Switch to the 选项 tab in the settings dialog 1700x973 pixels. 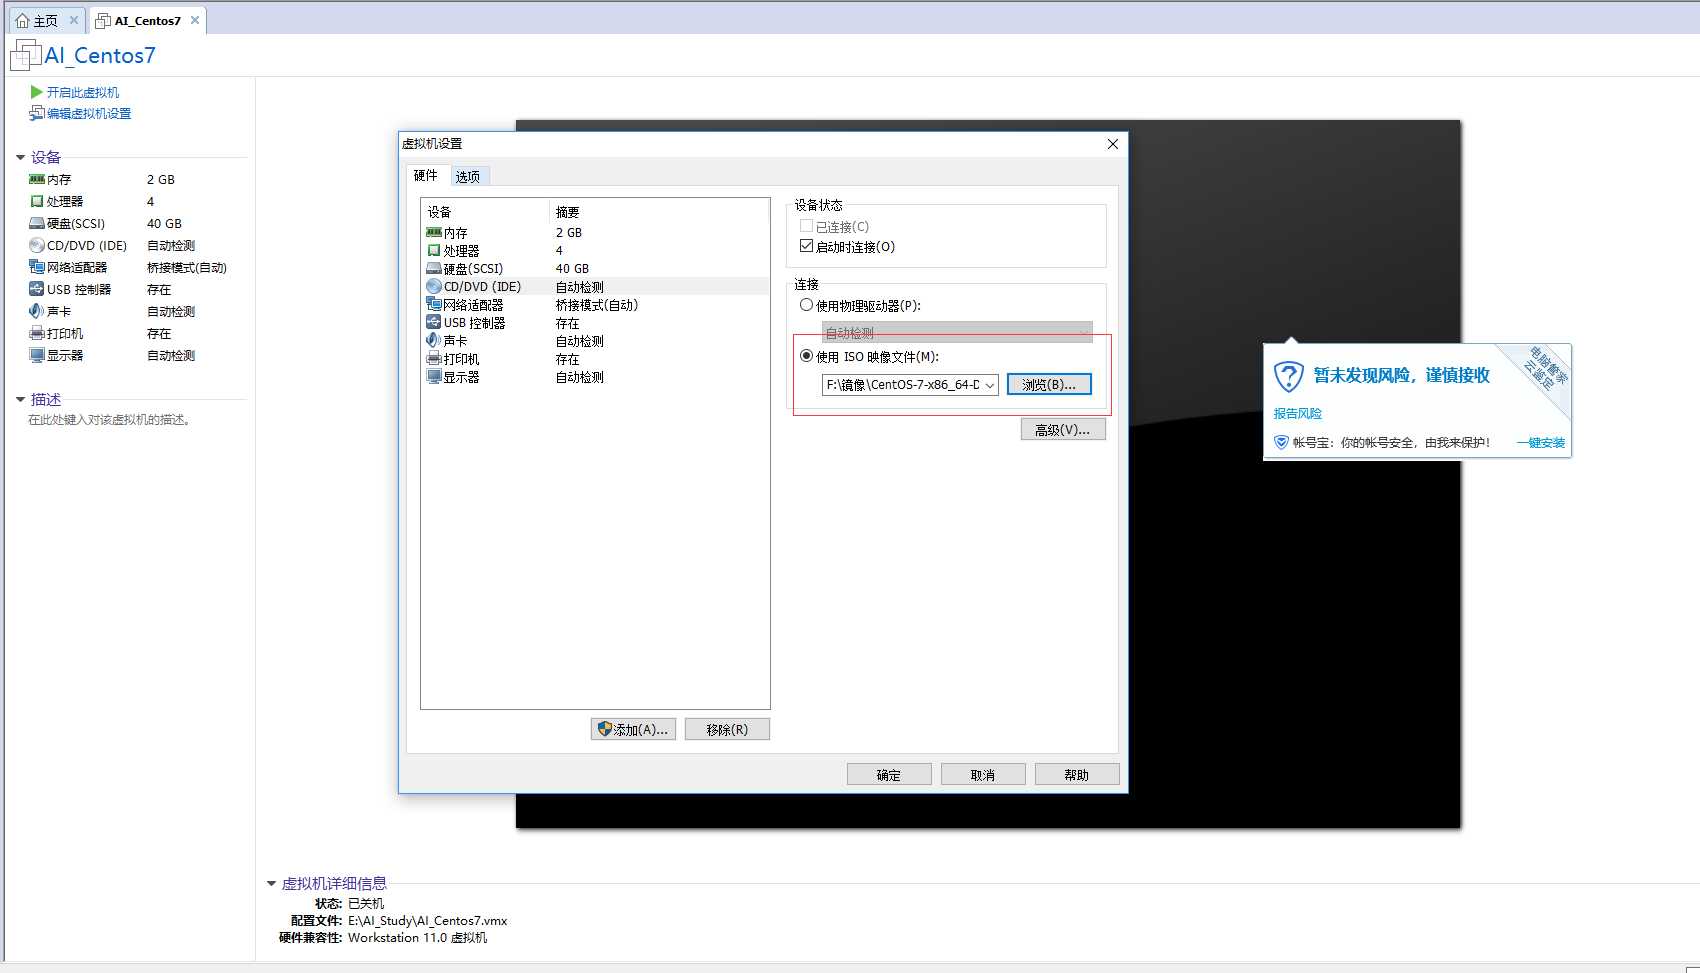click(x=468, y=176)
